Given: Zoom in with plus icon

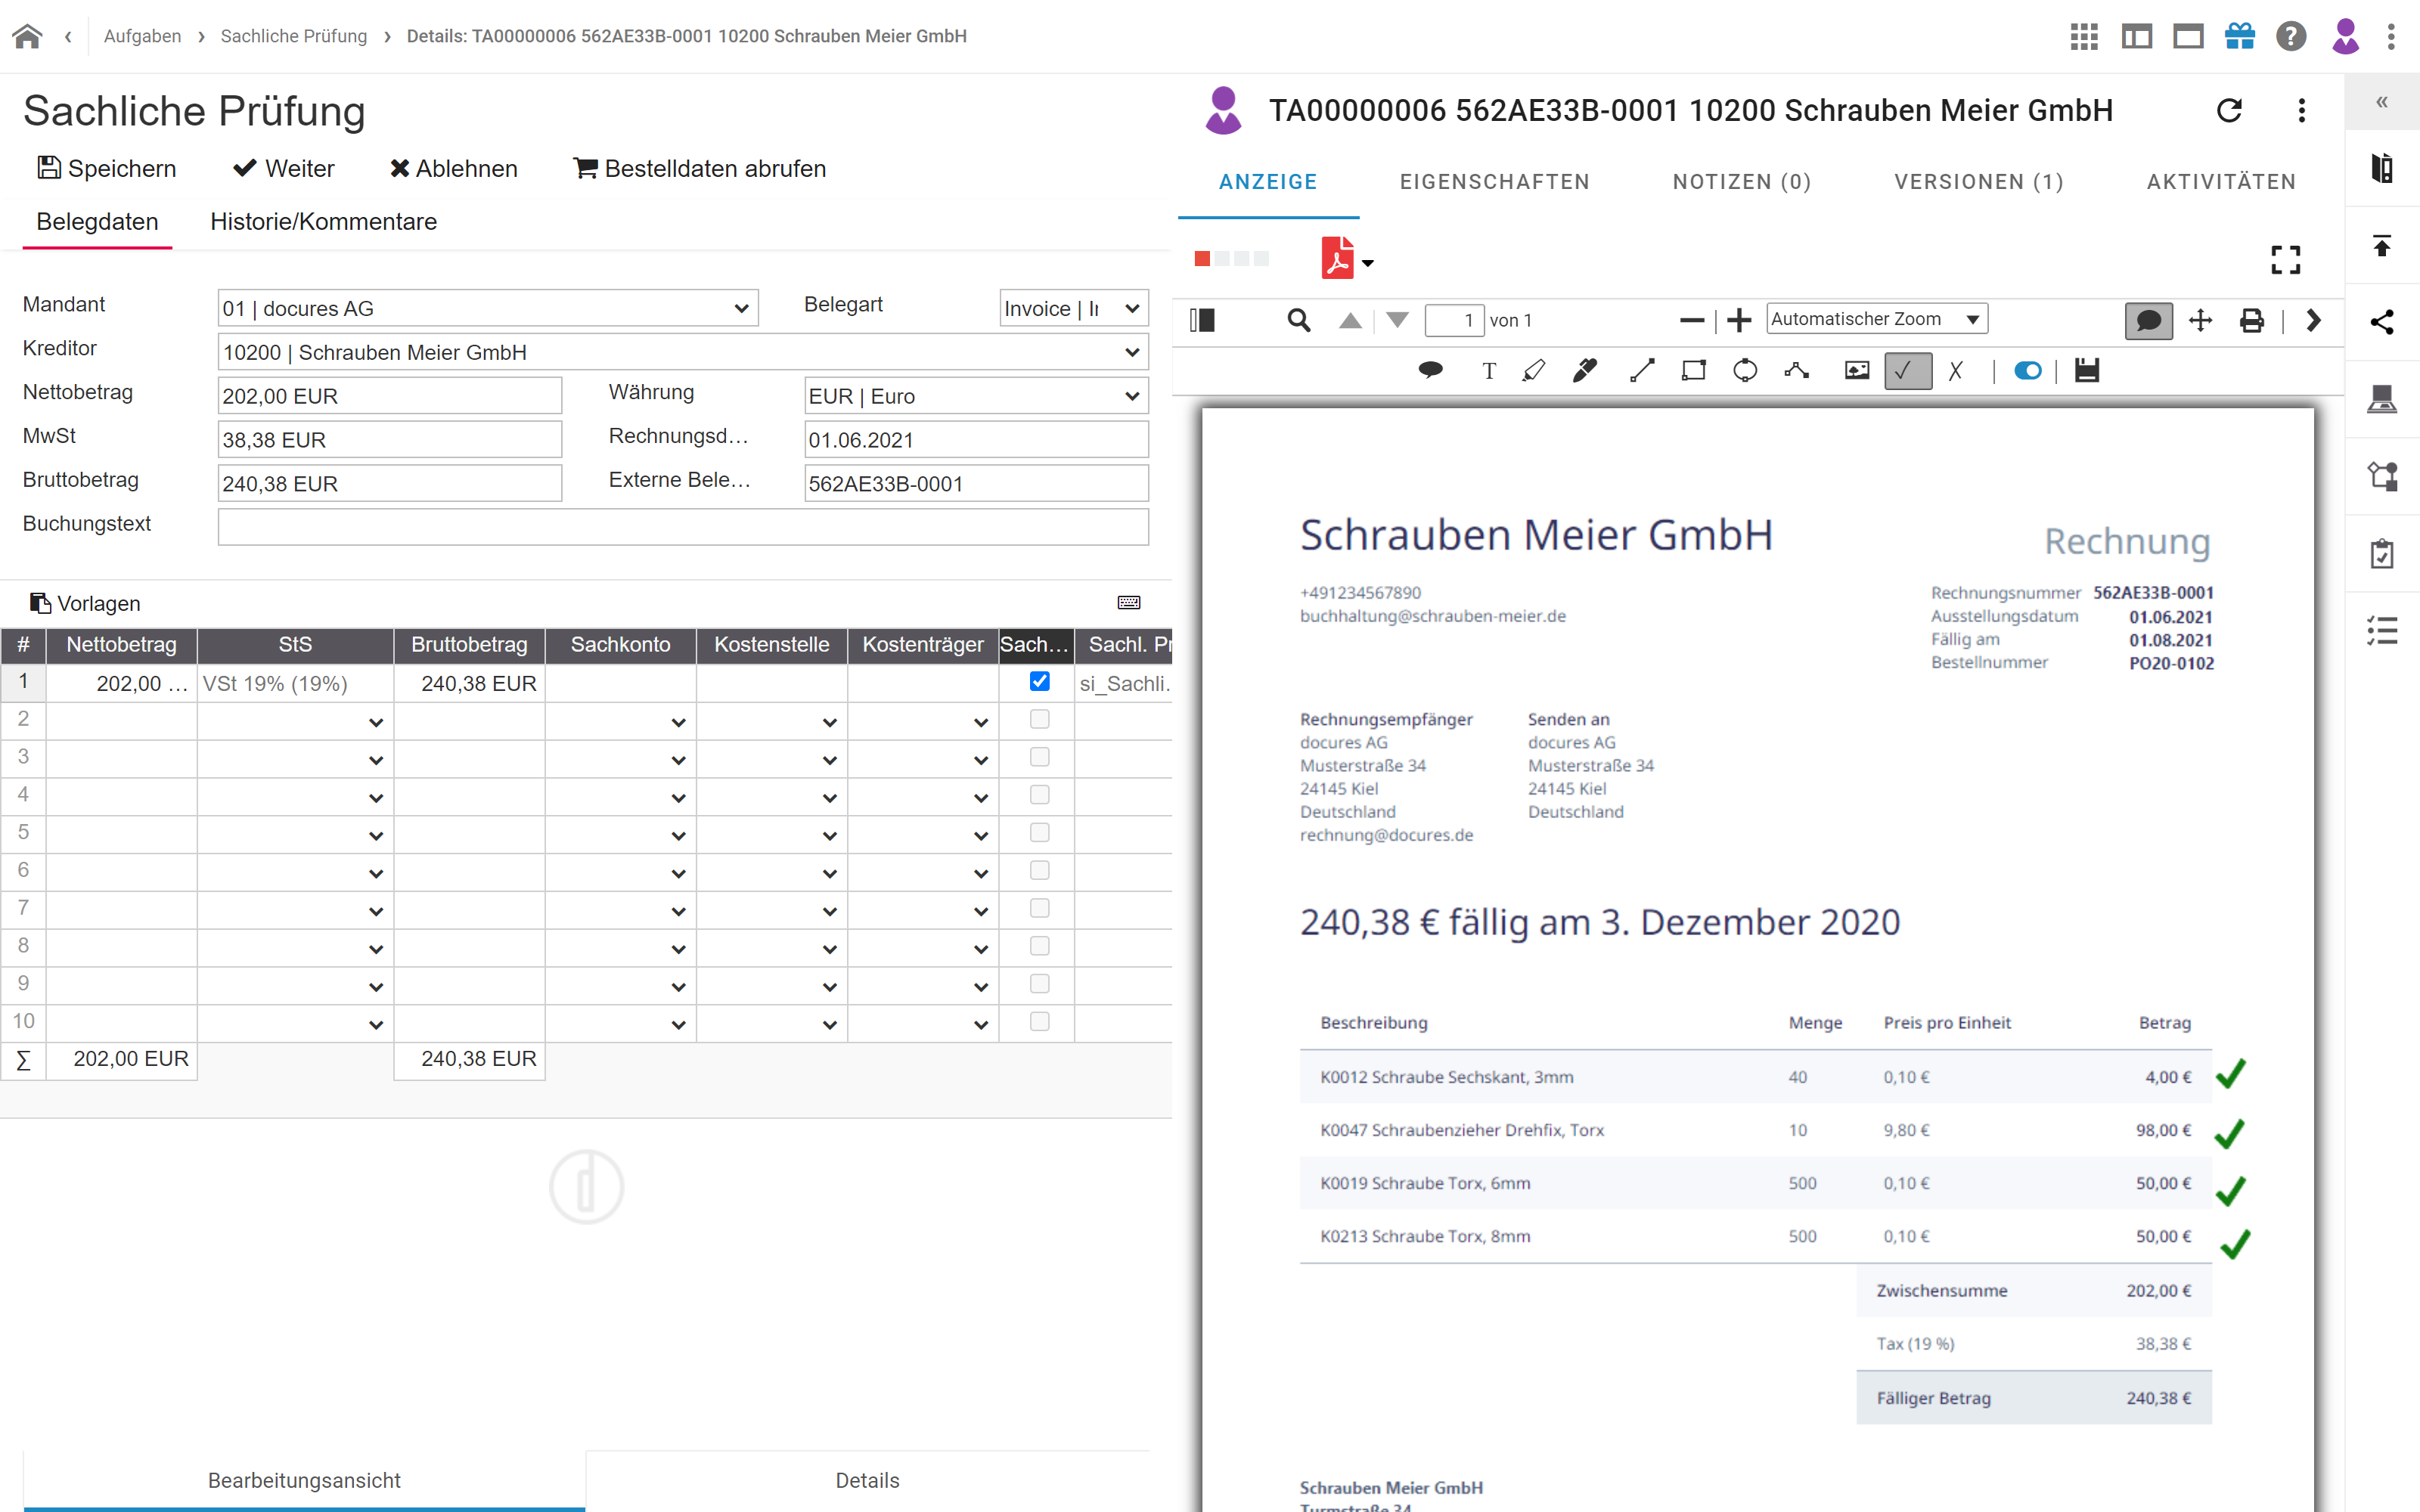Looking at the screenshot, I should click(x=1739, y=320).
